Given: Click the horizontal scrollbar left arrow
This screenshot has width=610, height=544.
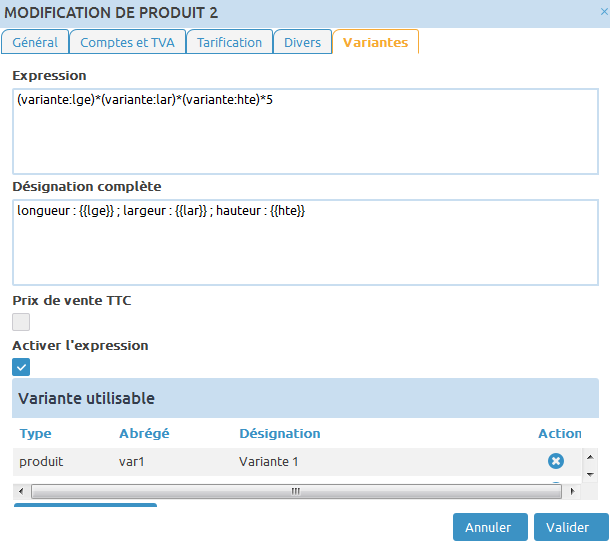Looking at the screenshot, I should pyautogui.click(x=19, y=491).
